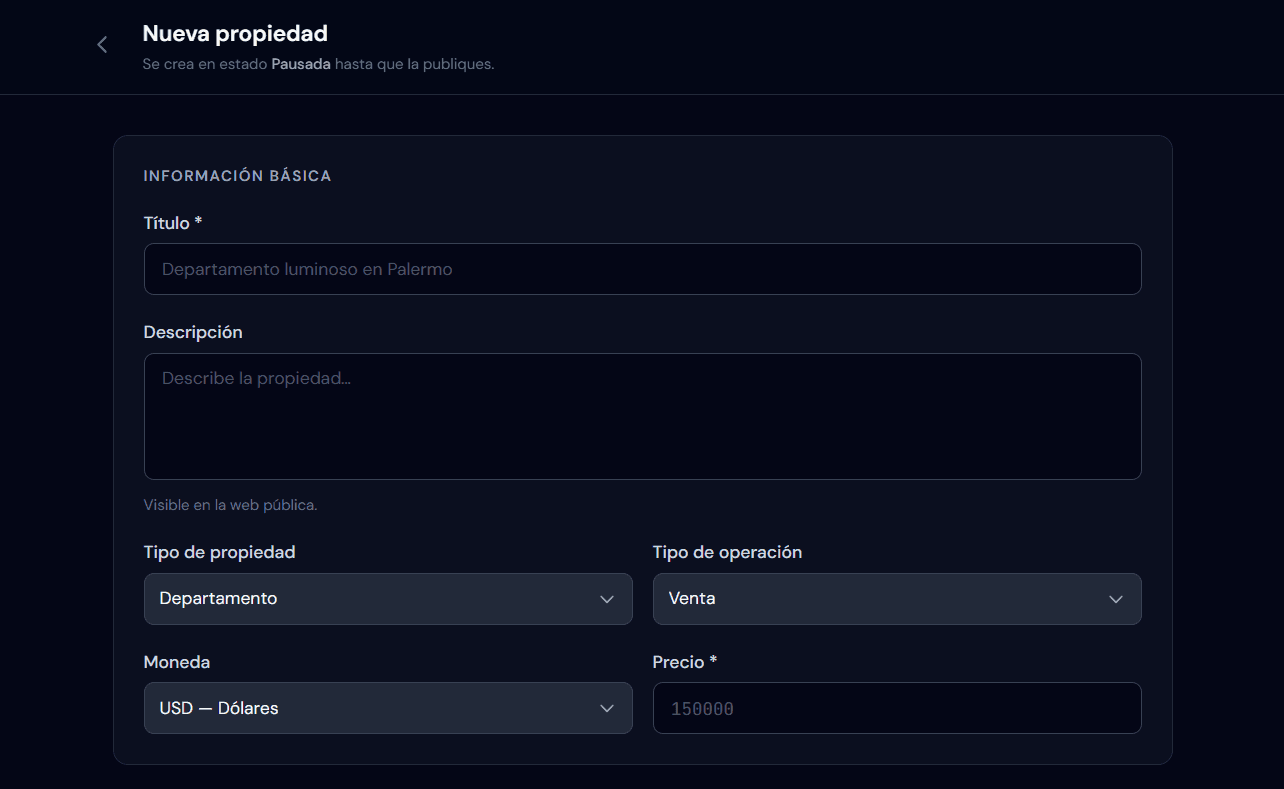This screenshot has height=789, width=1284.
Task: Click the 'Visible en la web pública.' hint
Action: click(x=230, y=505)
